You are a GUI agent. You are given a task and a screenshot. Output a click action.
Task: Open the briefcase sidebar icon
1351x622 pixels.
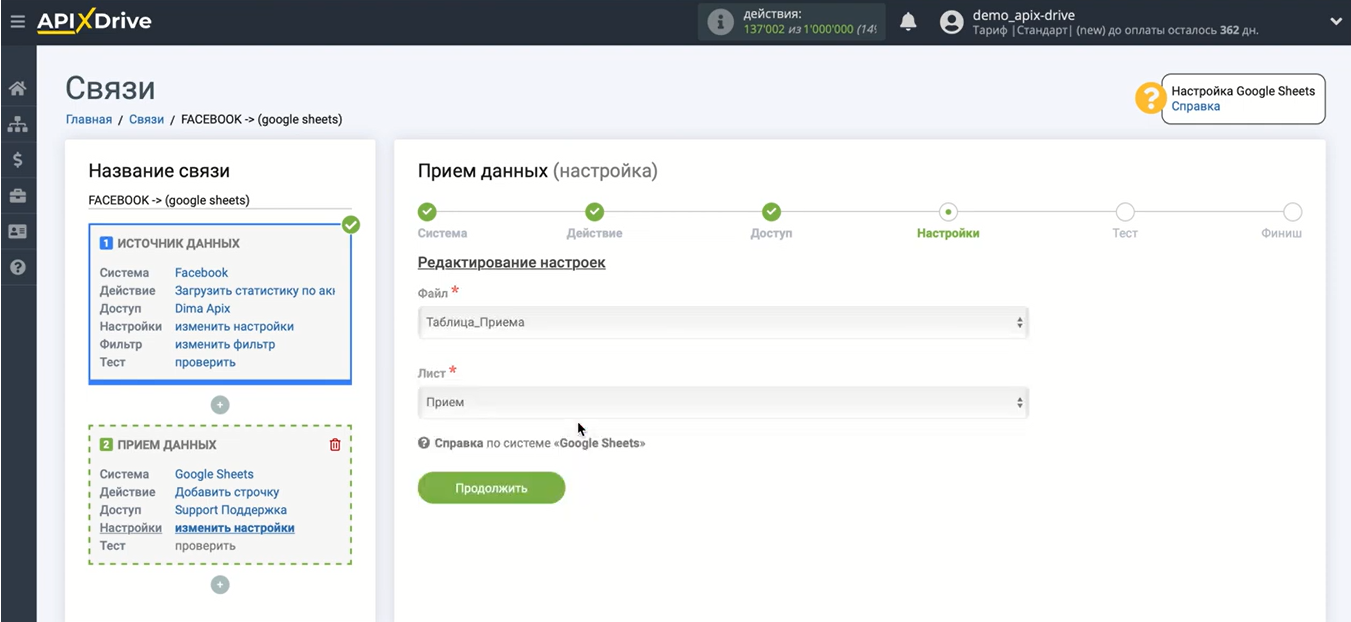(17, 196)
